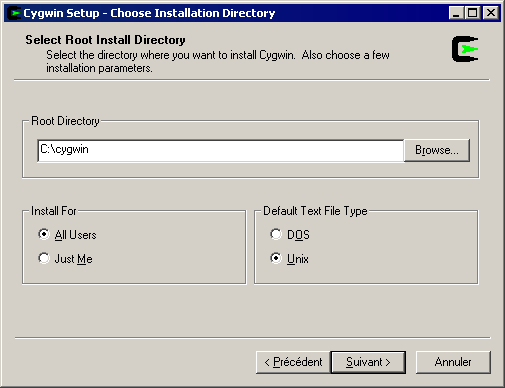The image size is (505, 388).
Task: Minimize the Cygwin Setup window
Action: 456,13
